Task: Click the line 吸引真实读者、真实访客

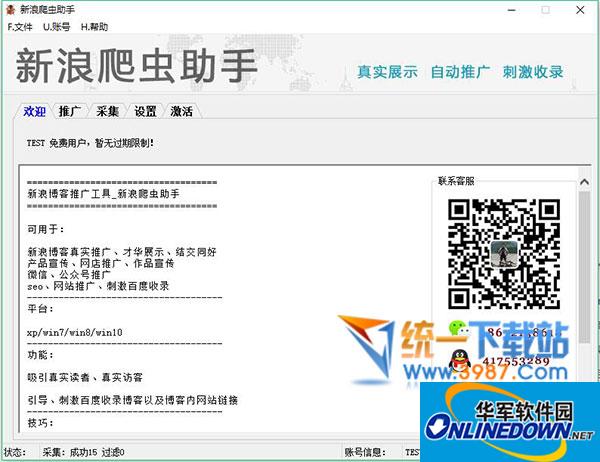Action: pyautogui.click(x=85, y=378)
